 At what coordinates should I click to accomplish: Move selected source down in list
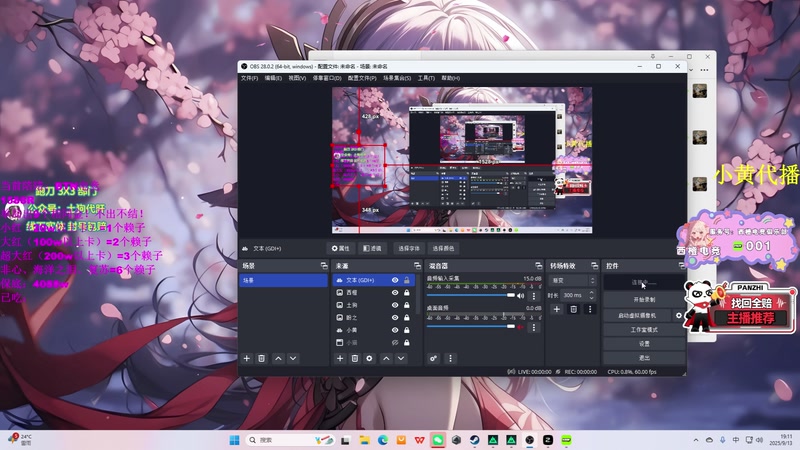(401, 359)
